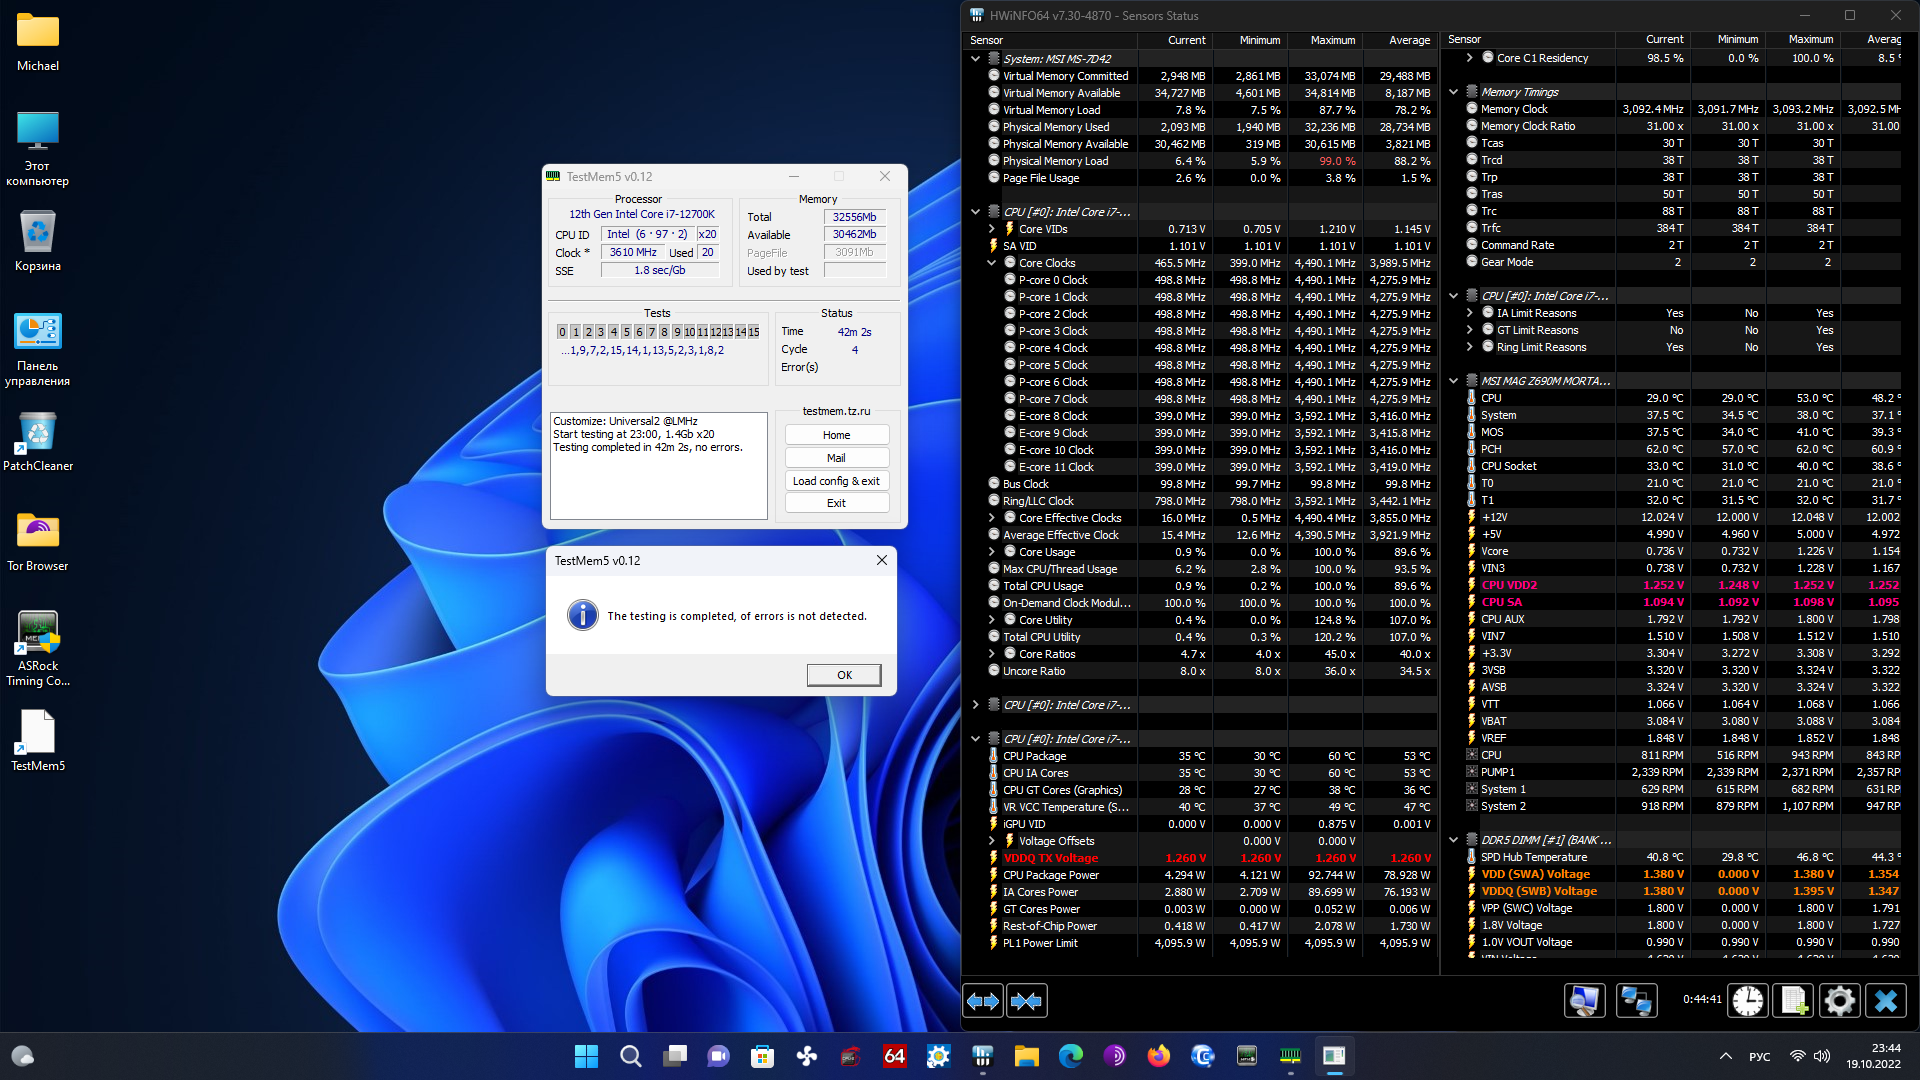
Task: Open HWiNFO sensor settings gear icon
Action: pyautogui.click(x=1839, y=1001)
